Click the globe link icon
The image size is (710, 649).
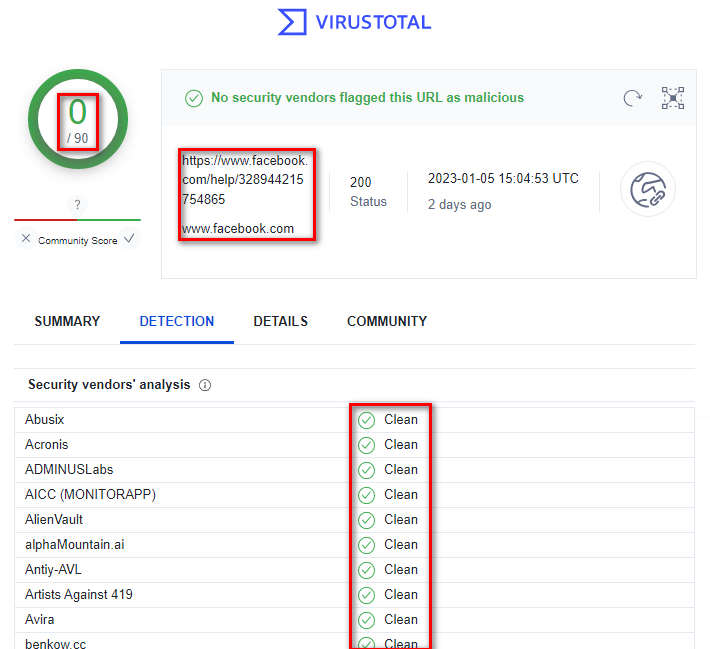coord(648,189)
